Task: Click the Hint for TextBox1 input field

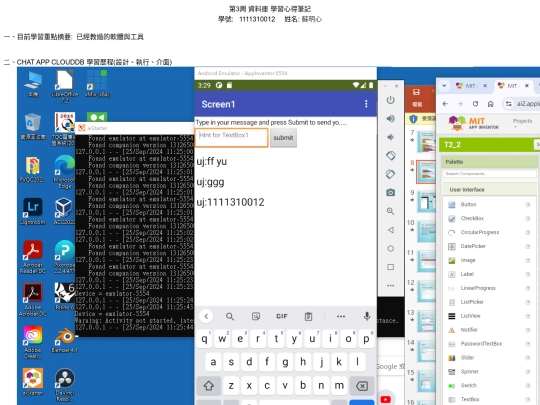Action: point(231,138)
